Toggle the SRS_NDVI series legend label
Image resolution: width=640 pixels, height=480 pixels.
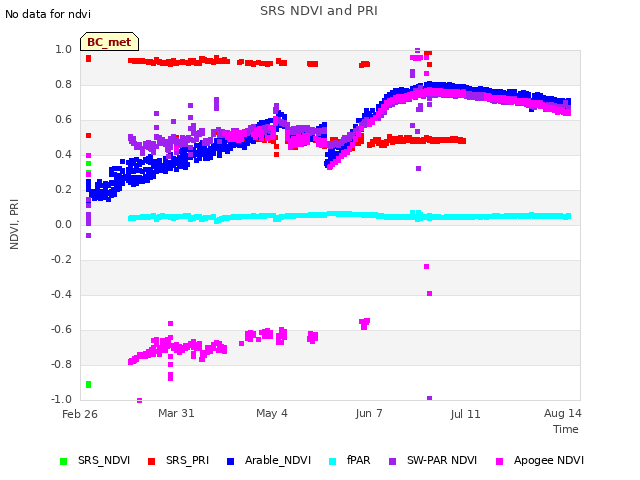tap(104, 460)
